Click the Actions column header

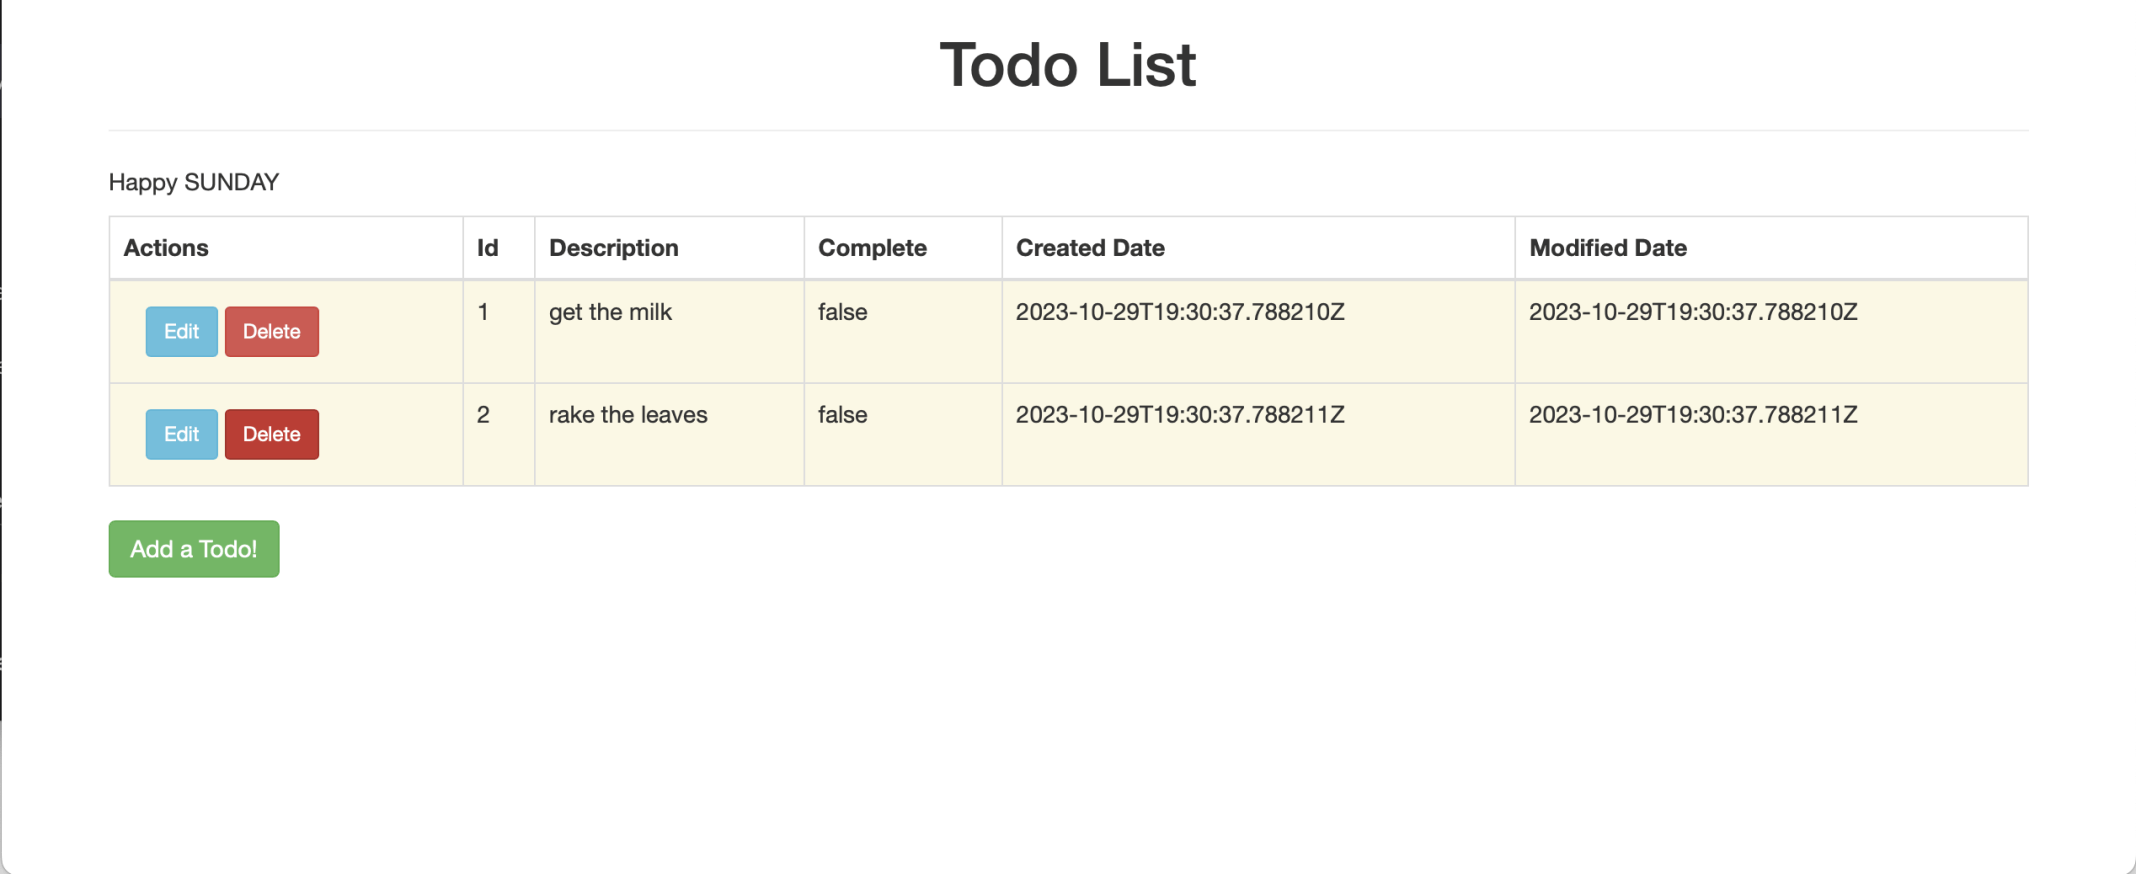166,248
